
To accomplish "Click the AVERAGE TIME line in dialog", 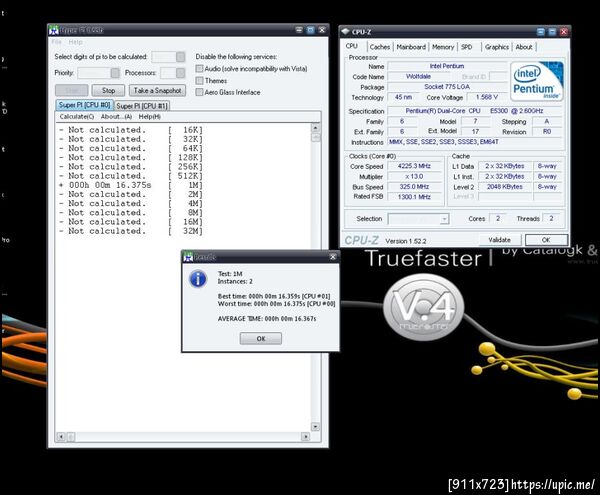I will [x=267, y=319].
